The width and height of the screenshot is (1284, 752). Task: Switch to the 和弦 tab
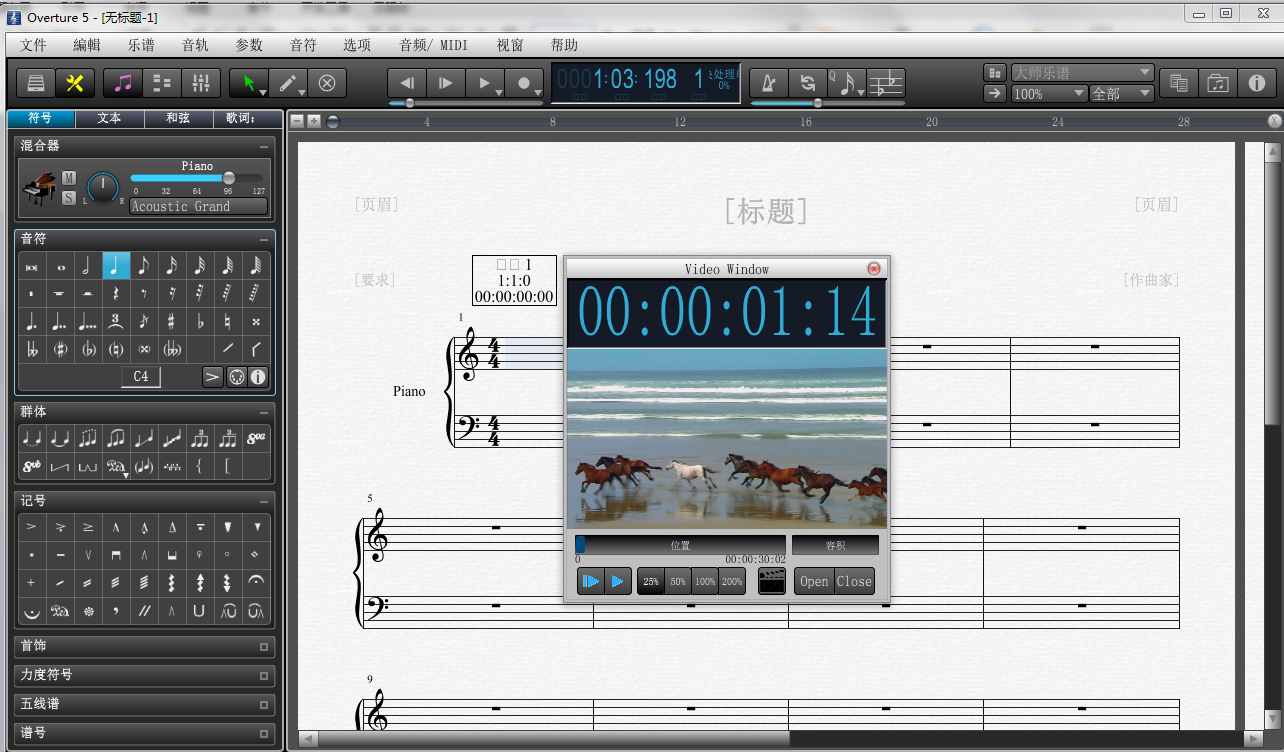pyautogui.click(x=178, y=118)
